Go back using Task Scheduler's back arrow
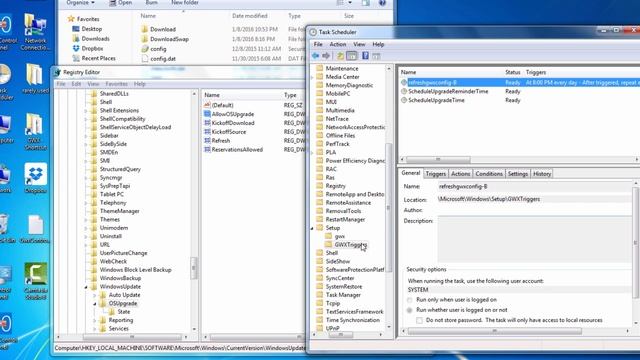Viewport: 640px width, 360px height. pos(316,56)
